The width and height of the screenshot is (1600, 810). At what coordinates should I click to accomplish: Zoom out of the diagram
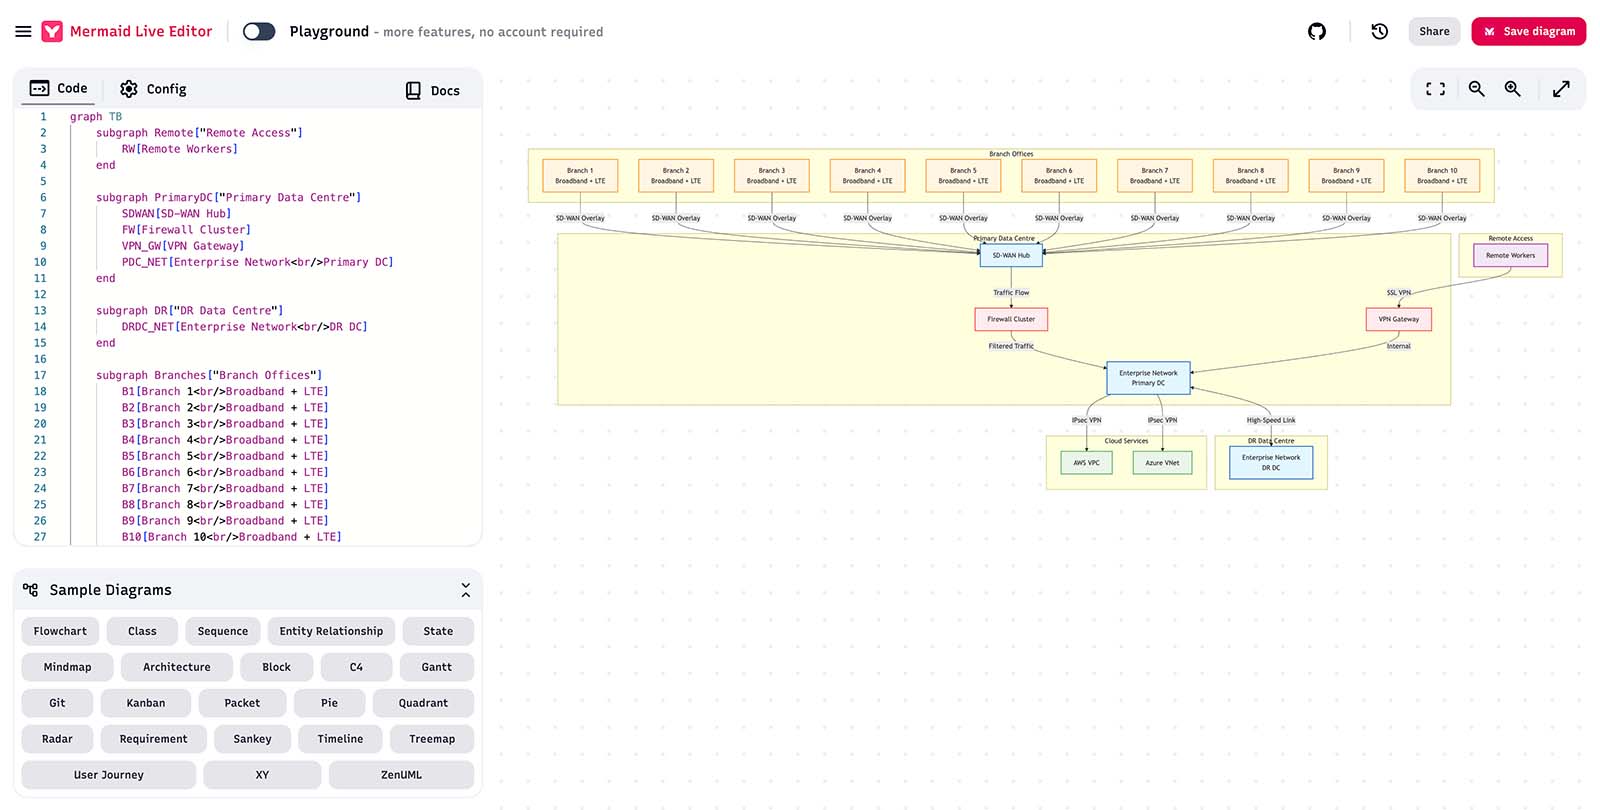tap(1476, 89)
